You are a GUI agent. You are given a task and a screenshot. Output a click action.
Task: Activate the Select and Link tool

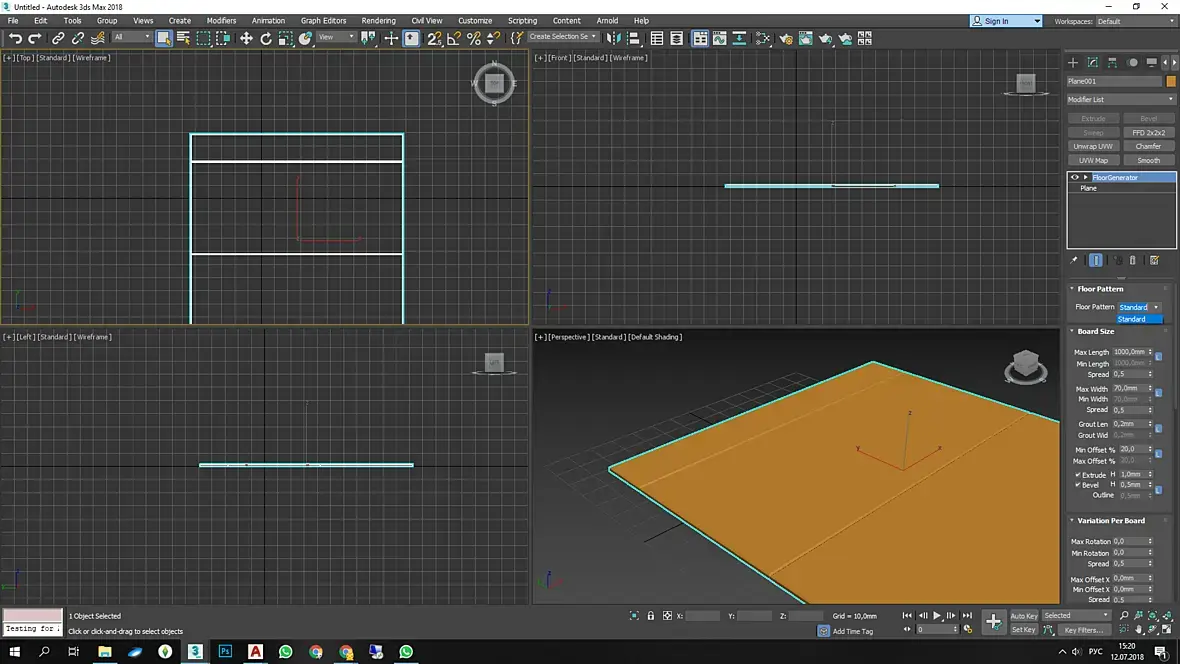pos(58,38)
